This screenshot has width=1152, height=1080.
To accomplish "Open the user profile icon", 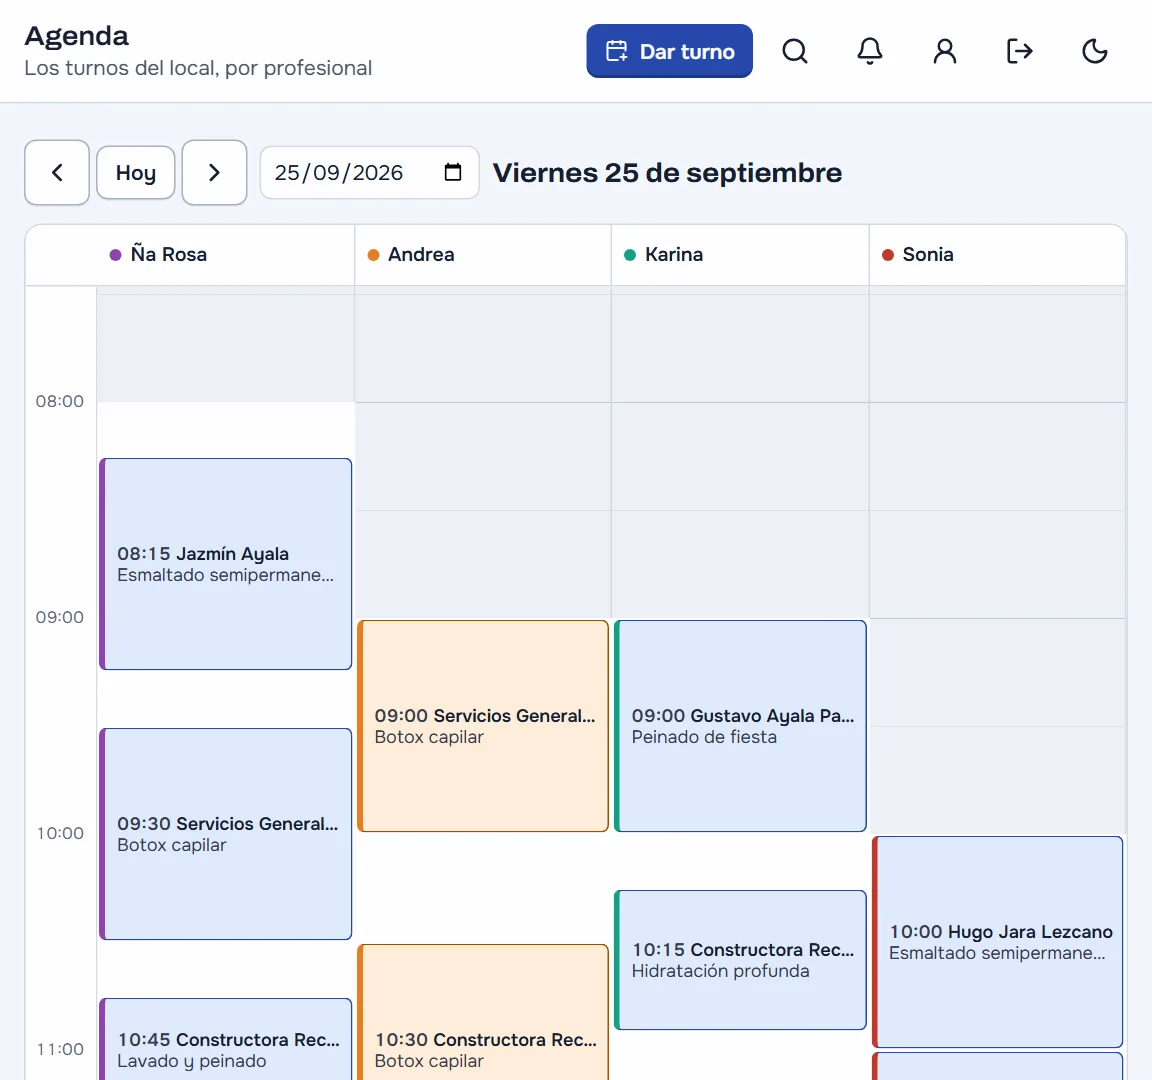I will tap(945, 51).
